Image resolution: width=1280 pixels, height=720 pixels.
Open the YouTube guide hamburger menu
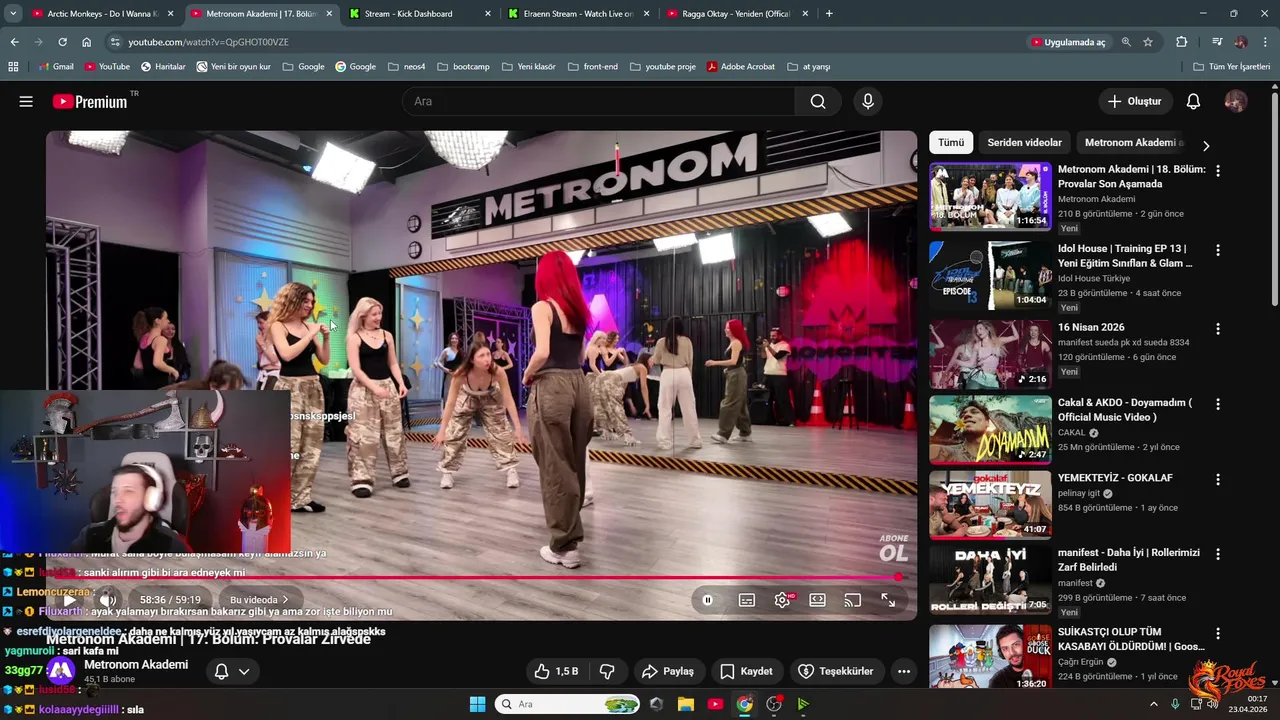26,101
